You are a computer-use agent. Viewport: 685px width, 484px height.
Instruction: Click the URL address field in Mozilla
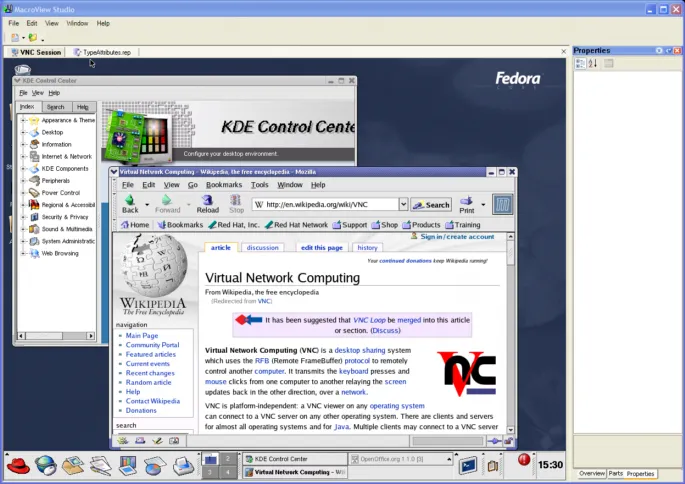click(330, 205)
